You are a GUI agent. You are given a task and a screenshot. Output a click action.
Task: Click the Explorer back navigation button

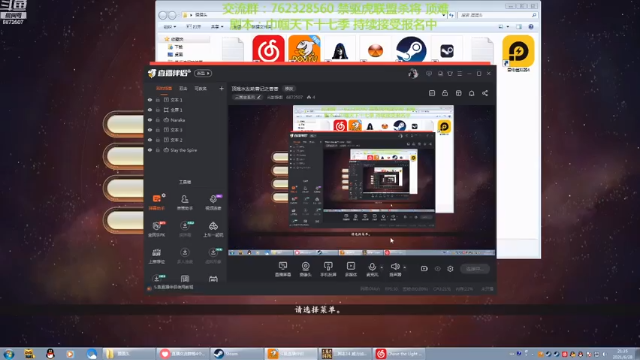pyautogui.click(x=163, y=15)
